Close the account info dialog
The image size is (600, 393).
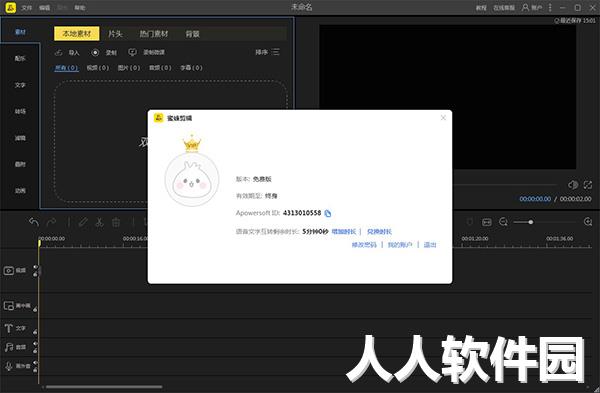[x=443, y=117]
